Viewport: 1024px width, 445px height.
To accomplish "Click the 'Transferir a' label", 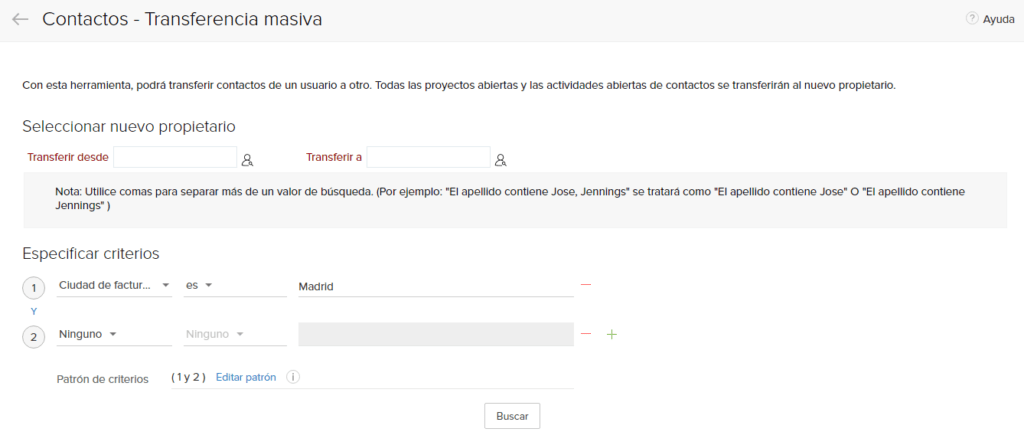I will 334,157.
